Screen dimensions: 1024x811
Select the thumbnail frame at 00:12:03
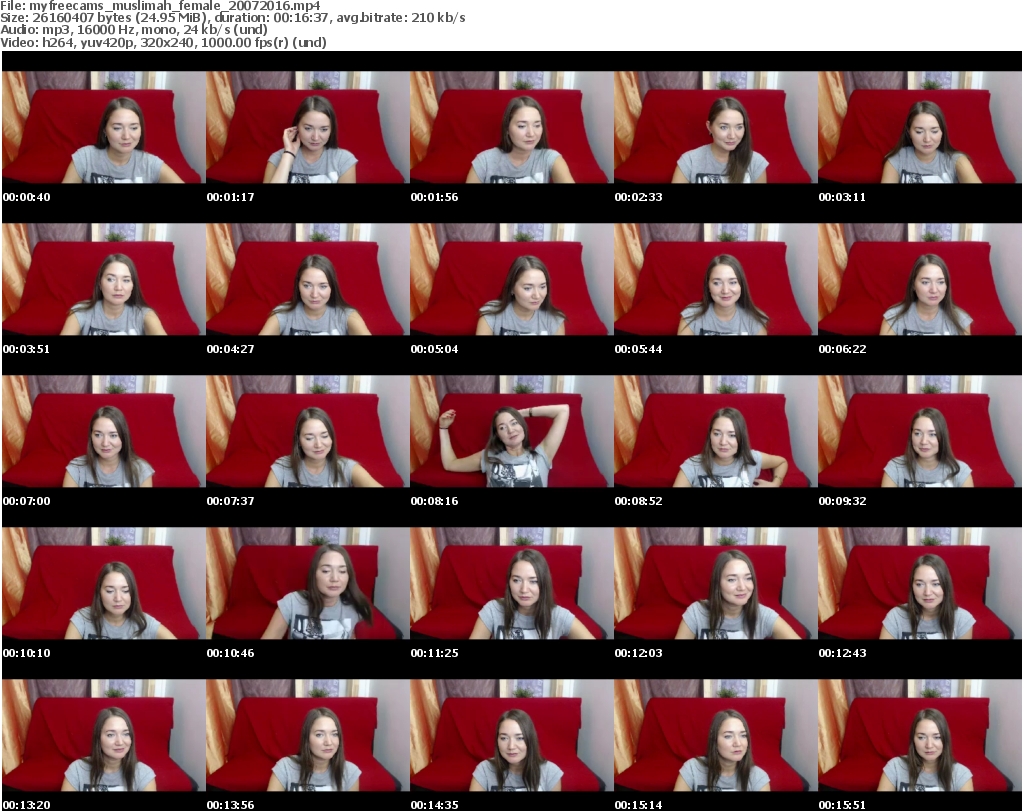point(716,584)
